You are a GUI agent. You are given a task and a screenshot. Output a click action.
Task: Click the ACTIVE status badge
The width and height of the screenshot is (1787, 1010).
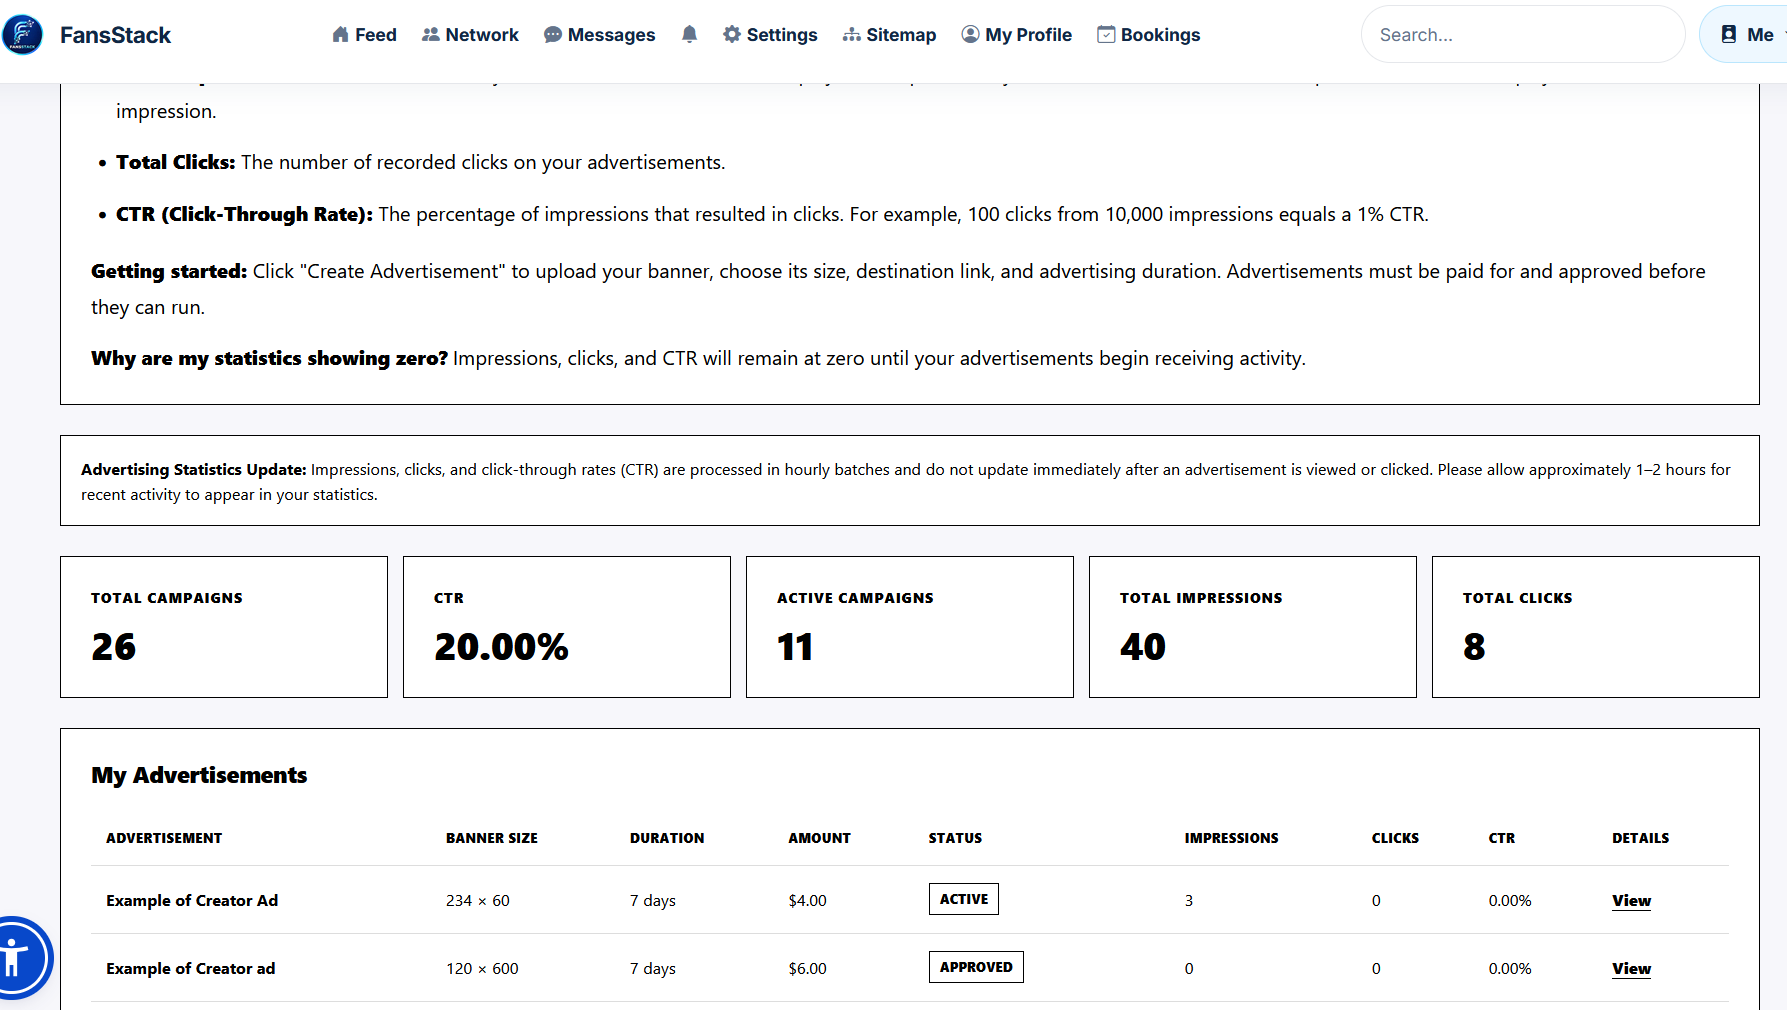click(964, 899)
